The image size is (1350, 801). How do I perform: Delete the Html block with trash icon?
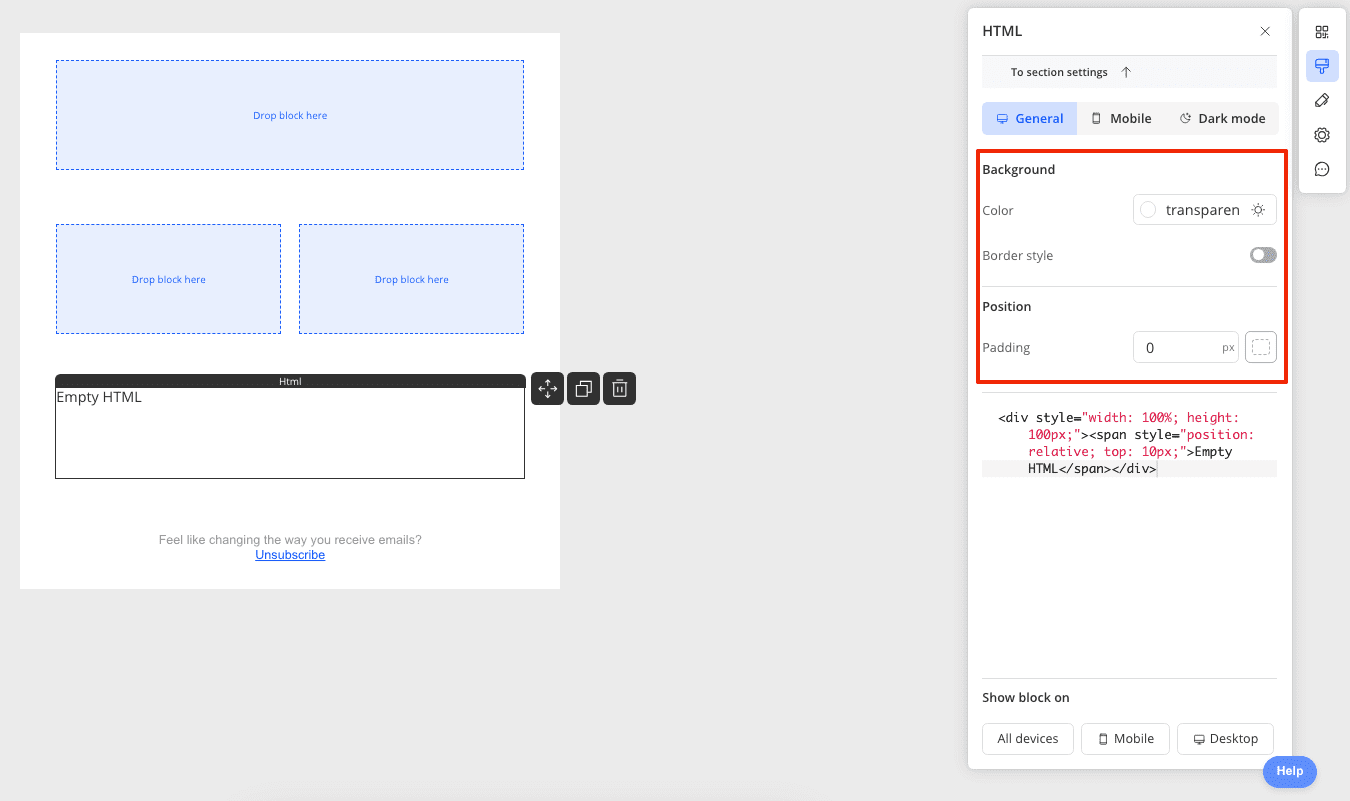620,388
